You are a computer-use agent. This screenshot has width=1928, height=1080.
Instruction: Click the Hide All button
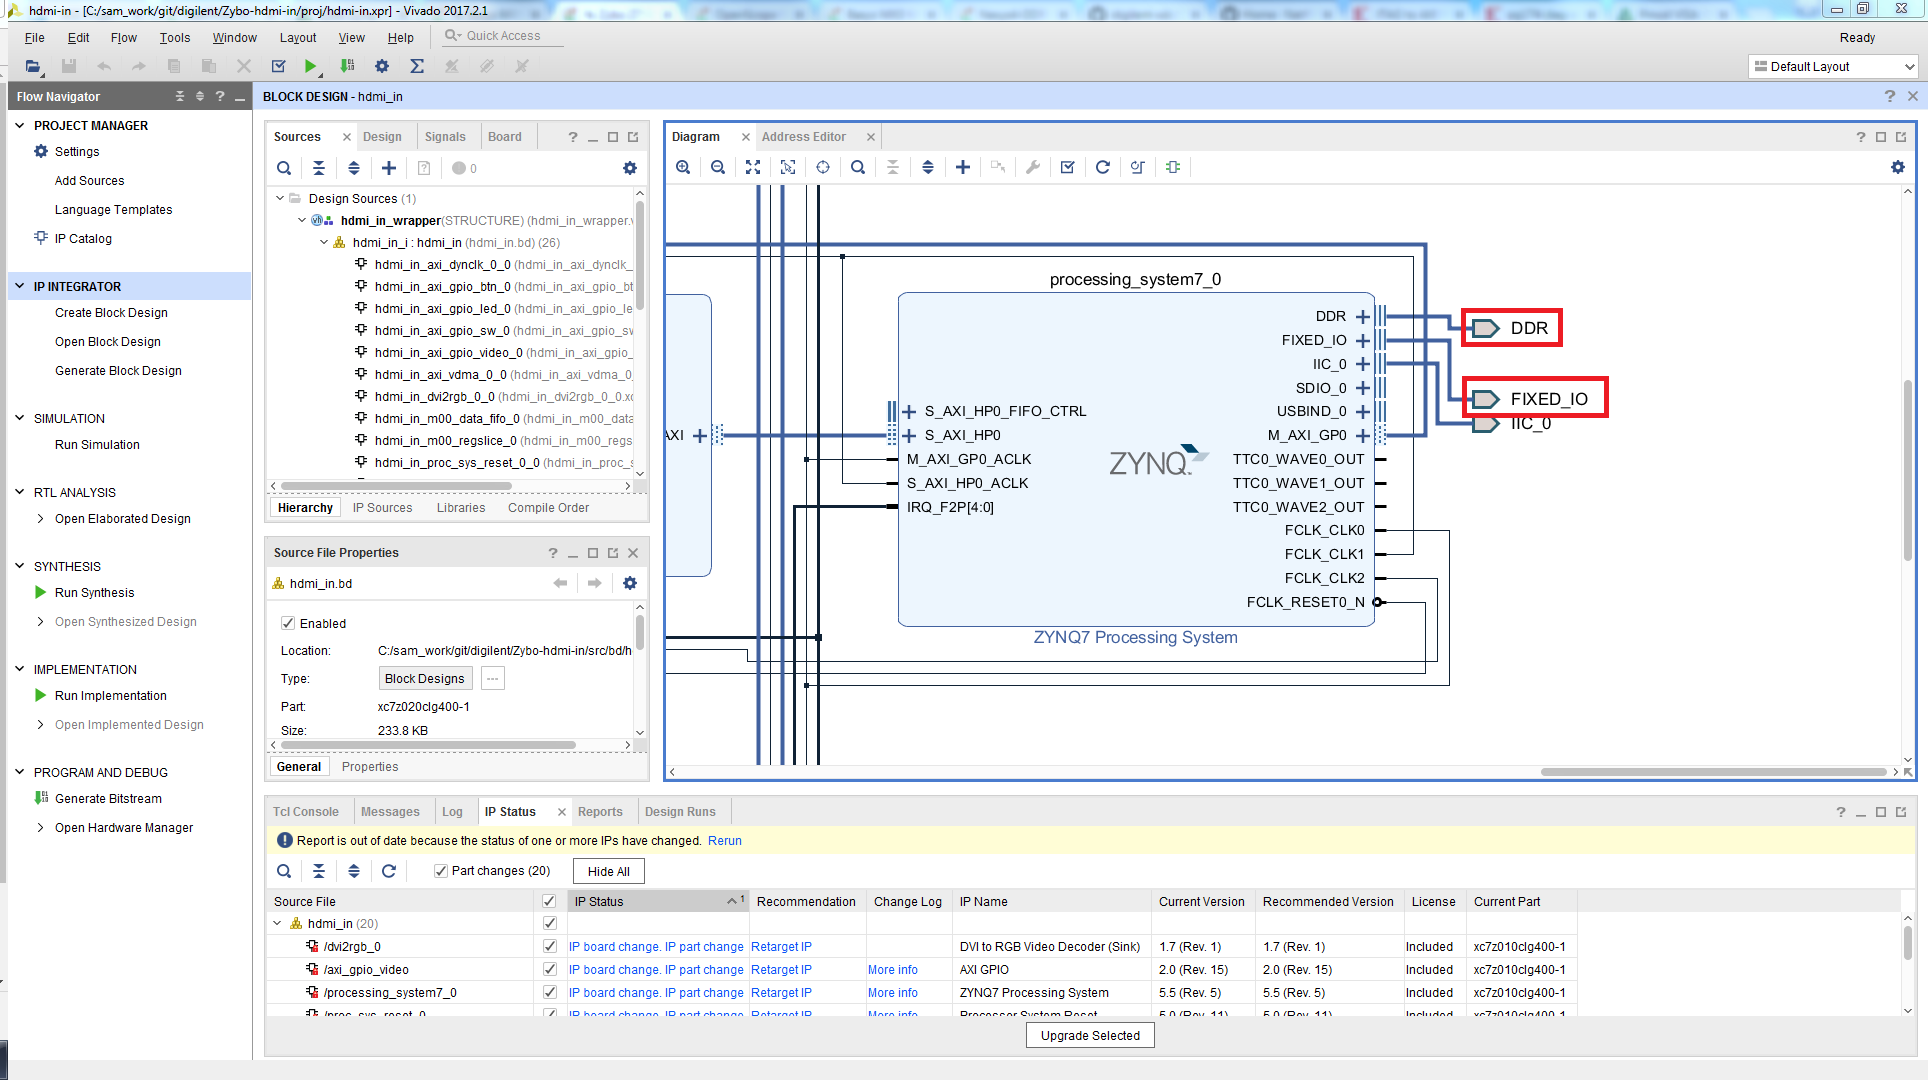[609, 871]
